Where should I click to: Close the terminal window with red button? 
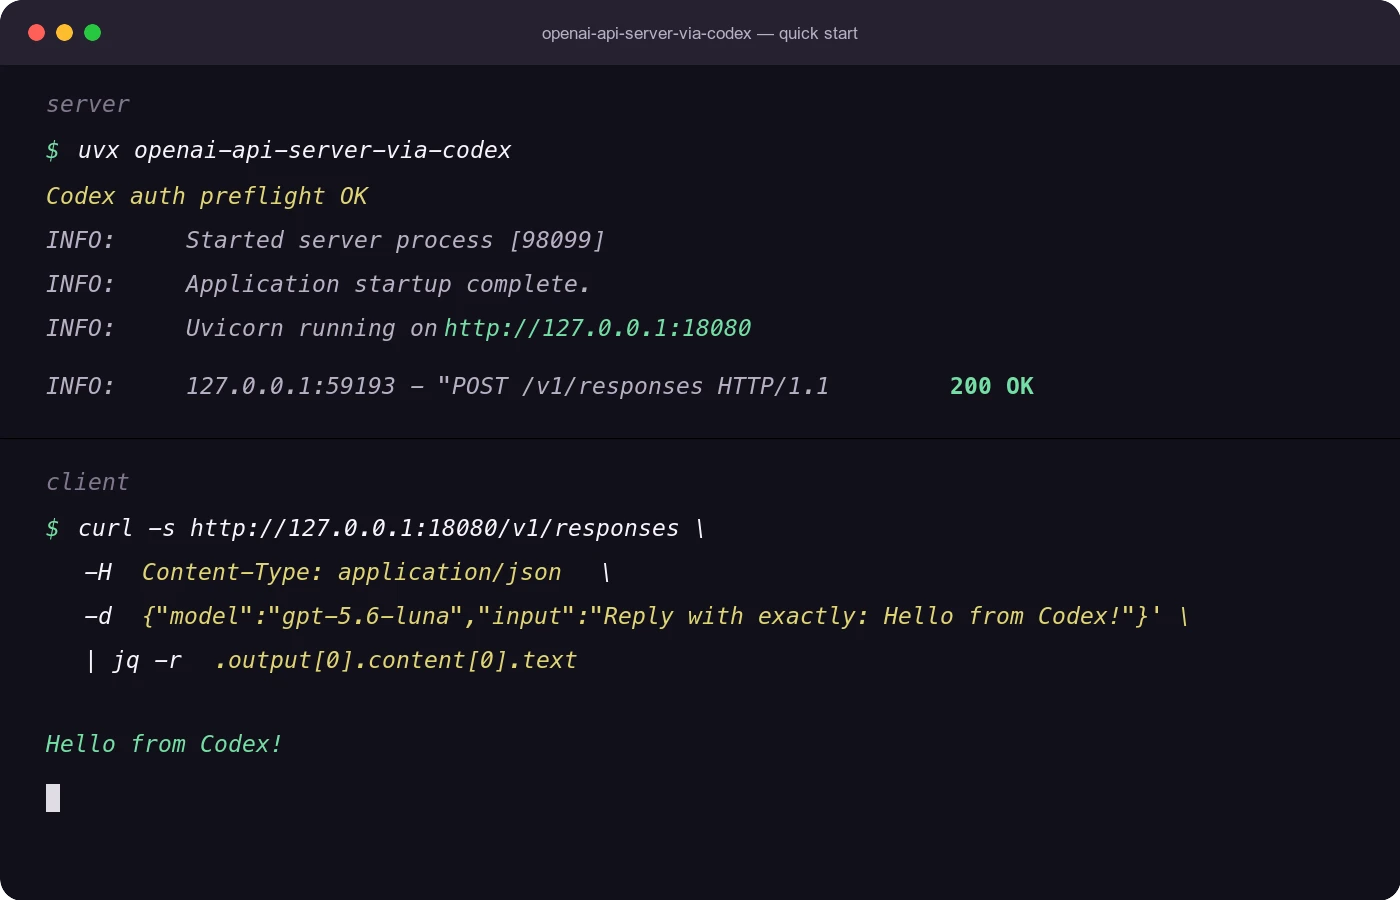37,33
